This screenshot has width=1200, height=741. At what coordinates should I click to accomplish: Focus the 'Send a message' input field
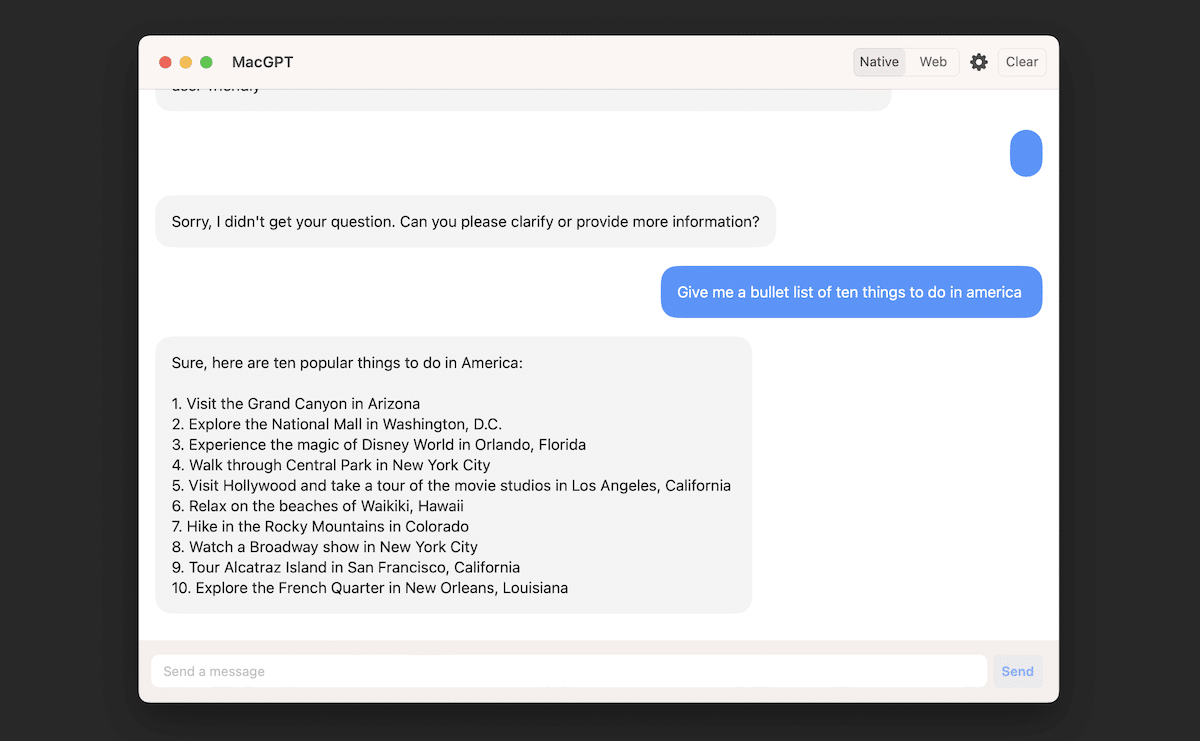[568, 671]
